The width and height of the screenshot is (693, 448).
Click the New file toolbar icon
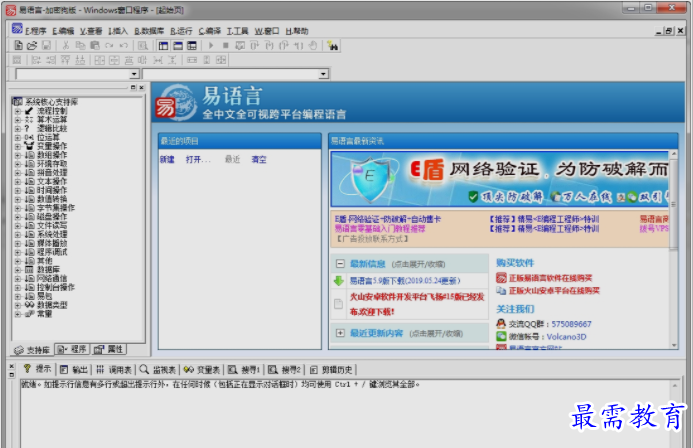18,45
